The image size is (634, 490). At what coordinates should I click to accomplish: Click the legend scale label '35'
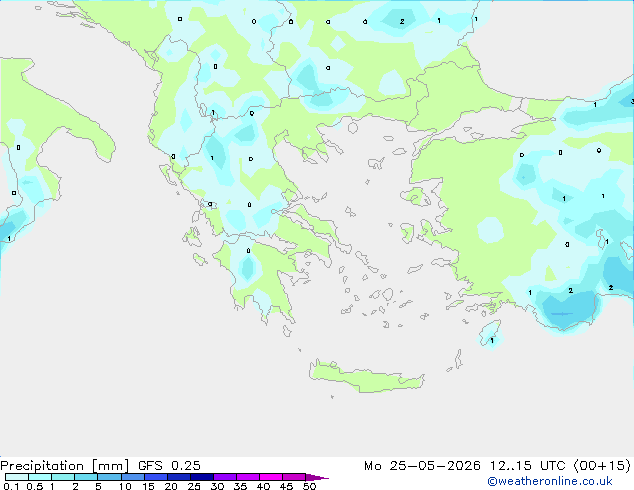240,486
